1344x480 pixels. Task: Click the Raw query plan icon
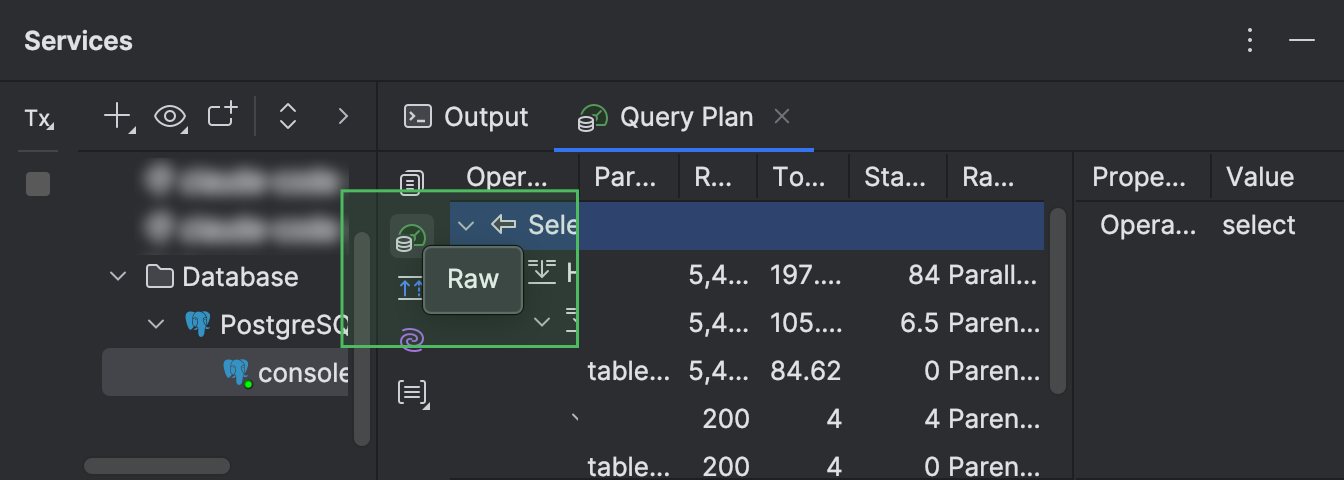coord(411,237)
